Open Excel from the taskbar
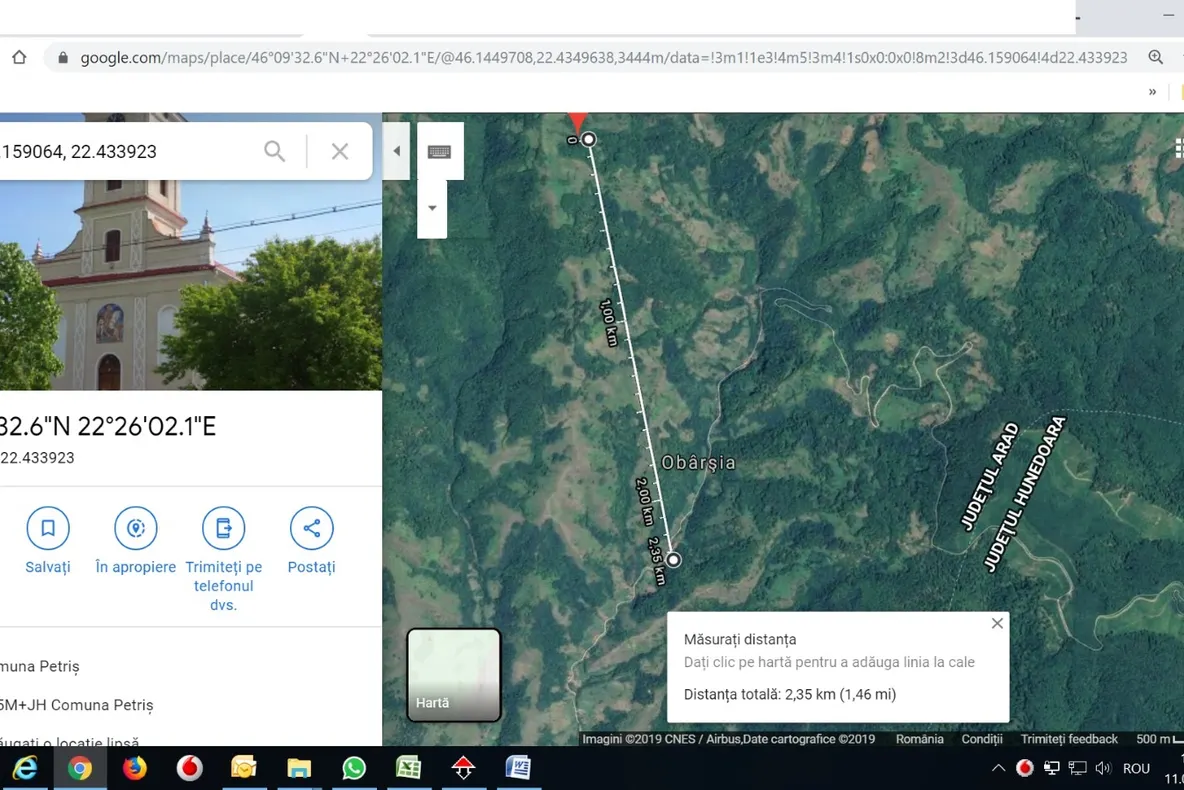1184x790 pixels. (409, 768)
